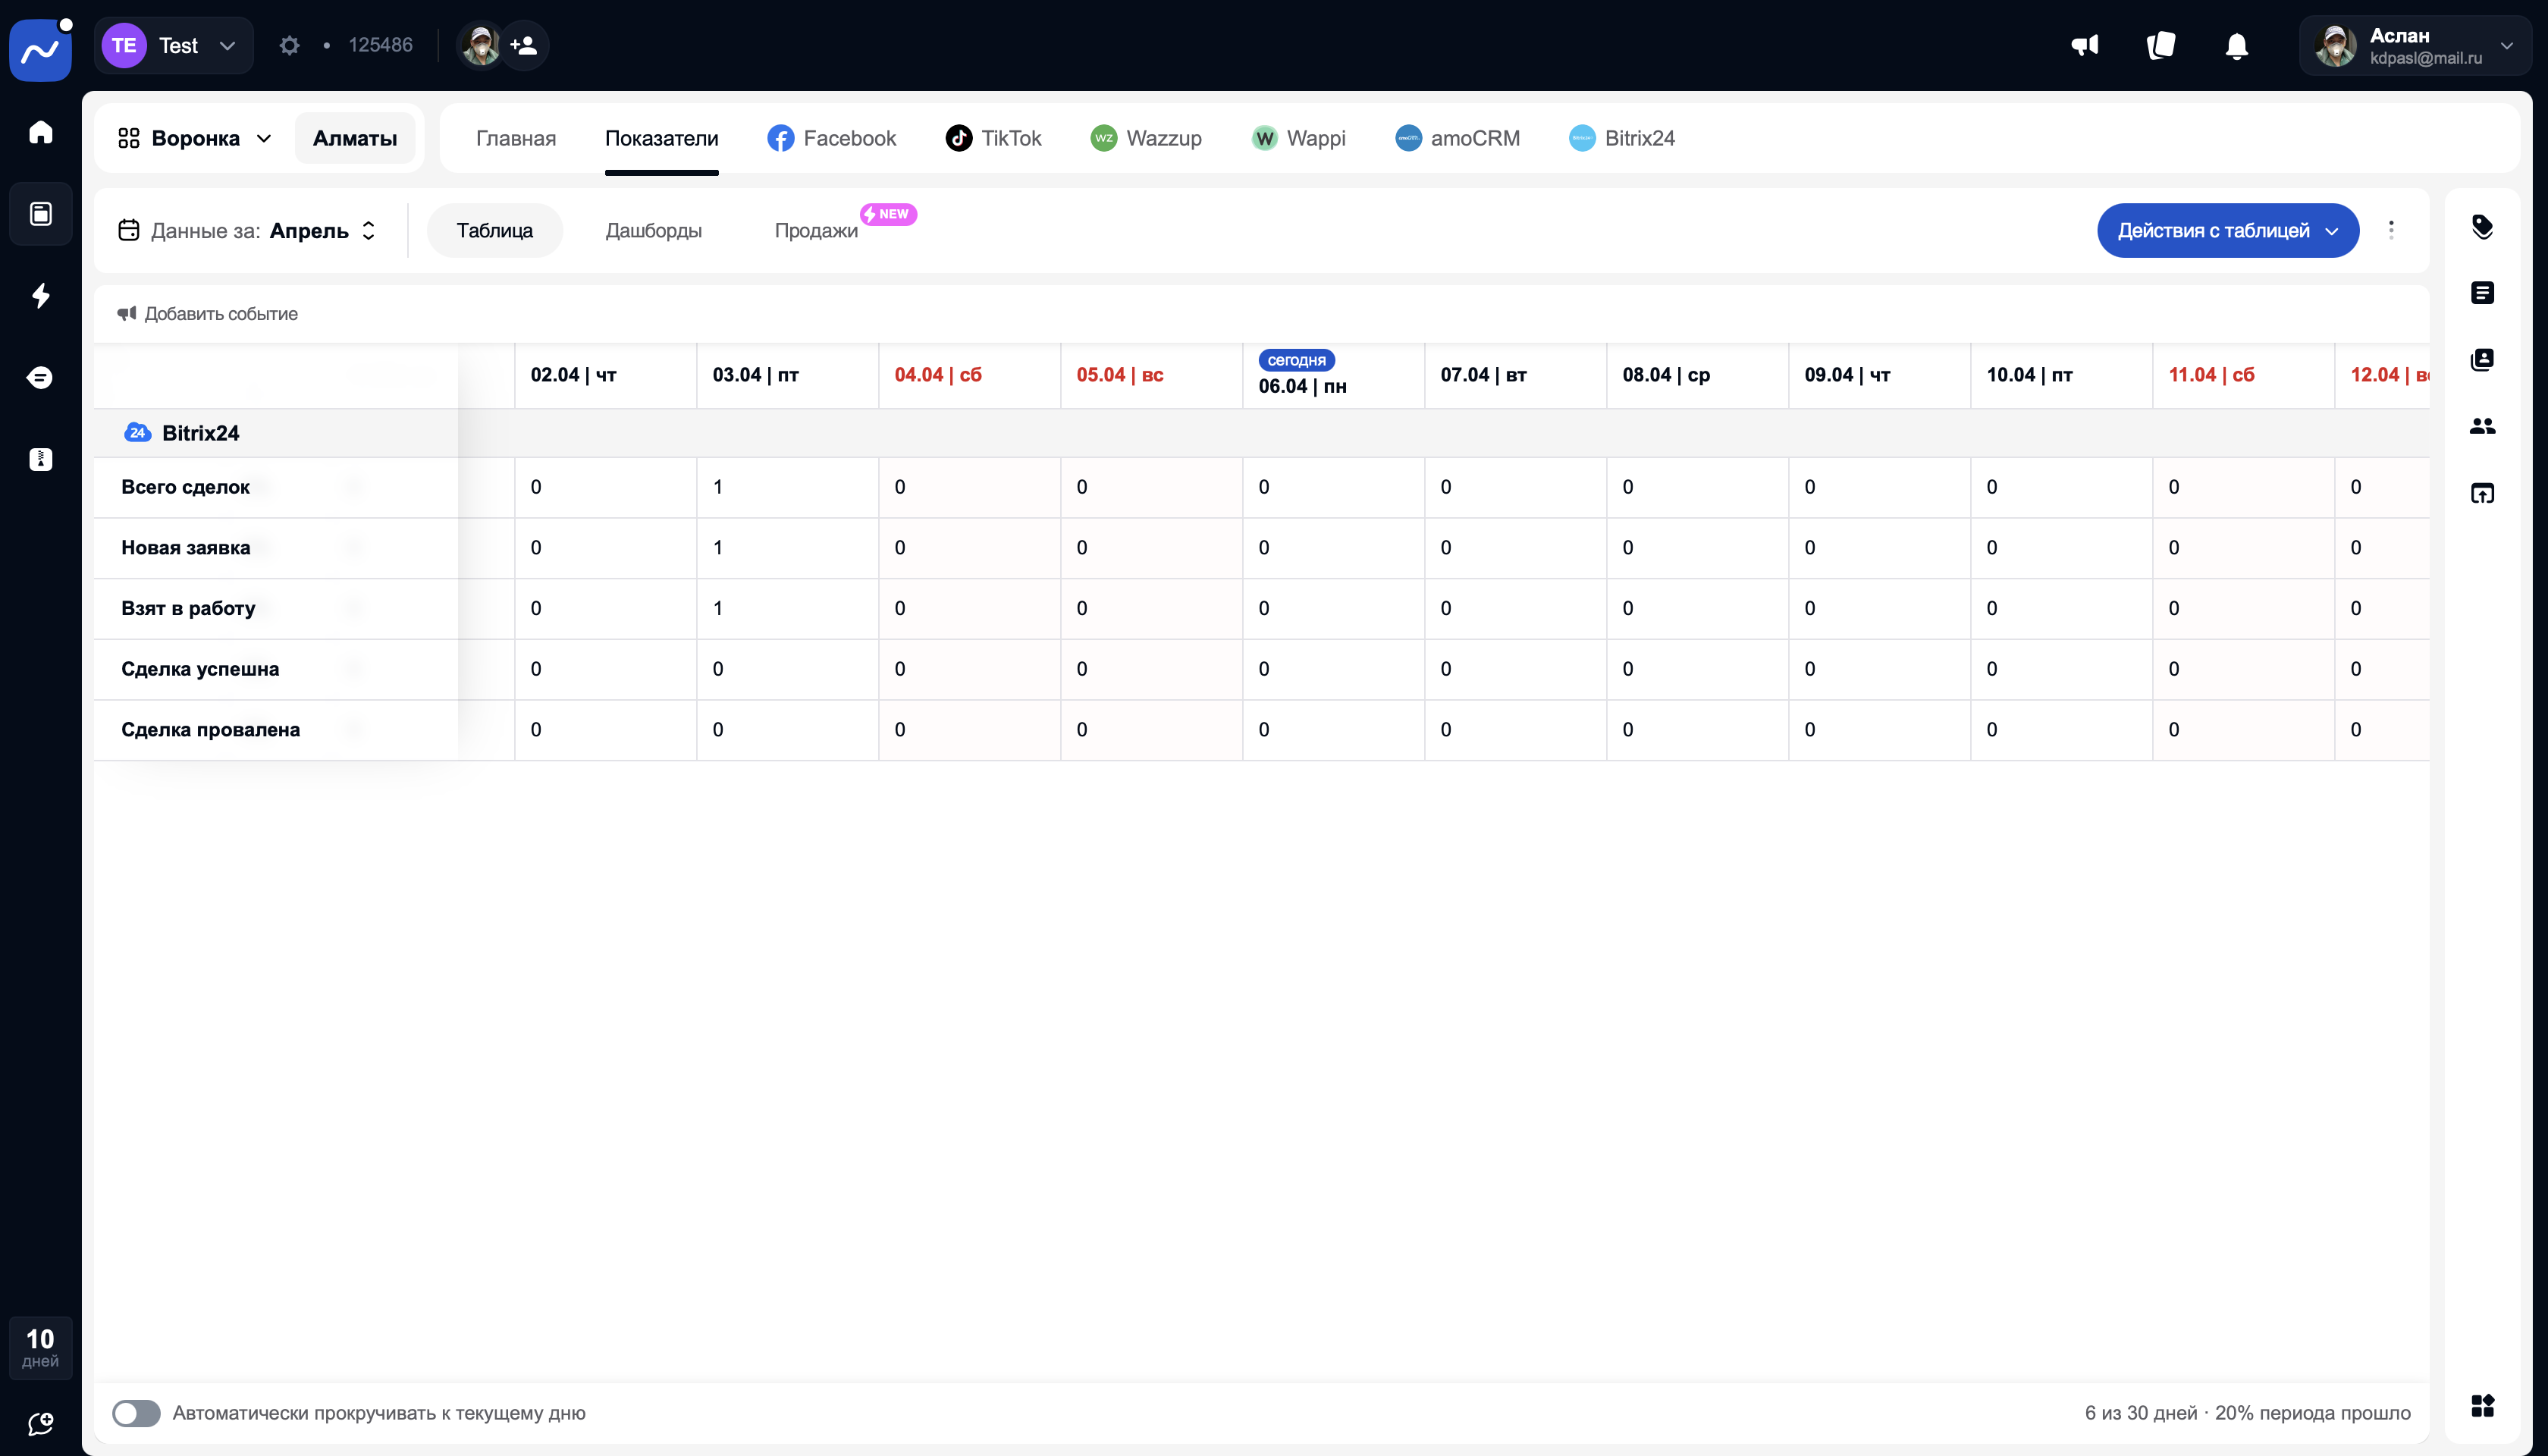Select the Алматы funnel button

[355, 138]
